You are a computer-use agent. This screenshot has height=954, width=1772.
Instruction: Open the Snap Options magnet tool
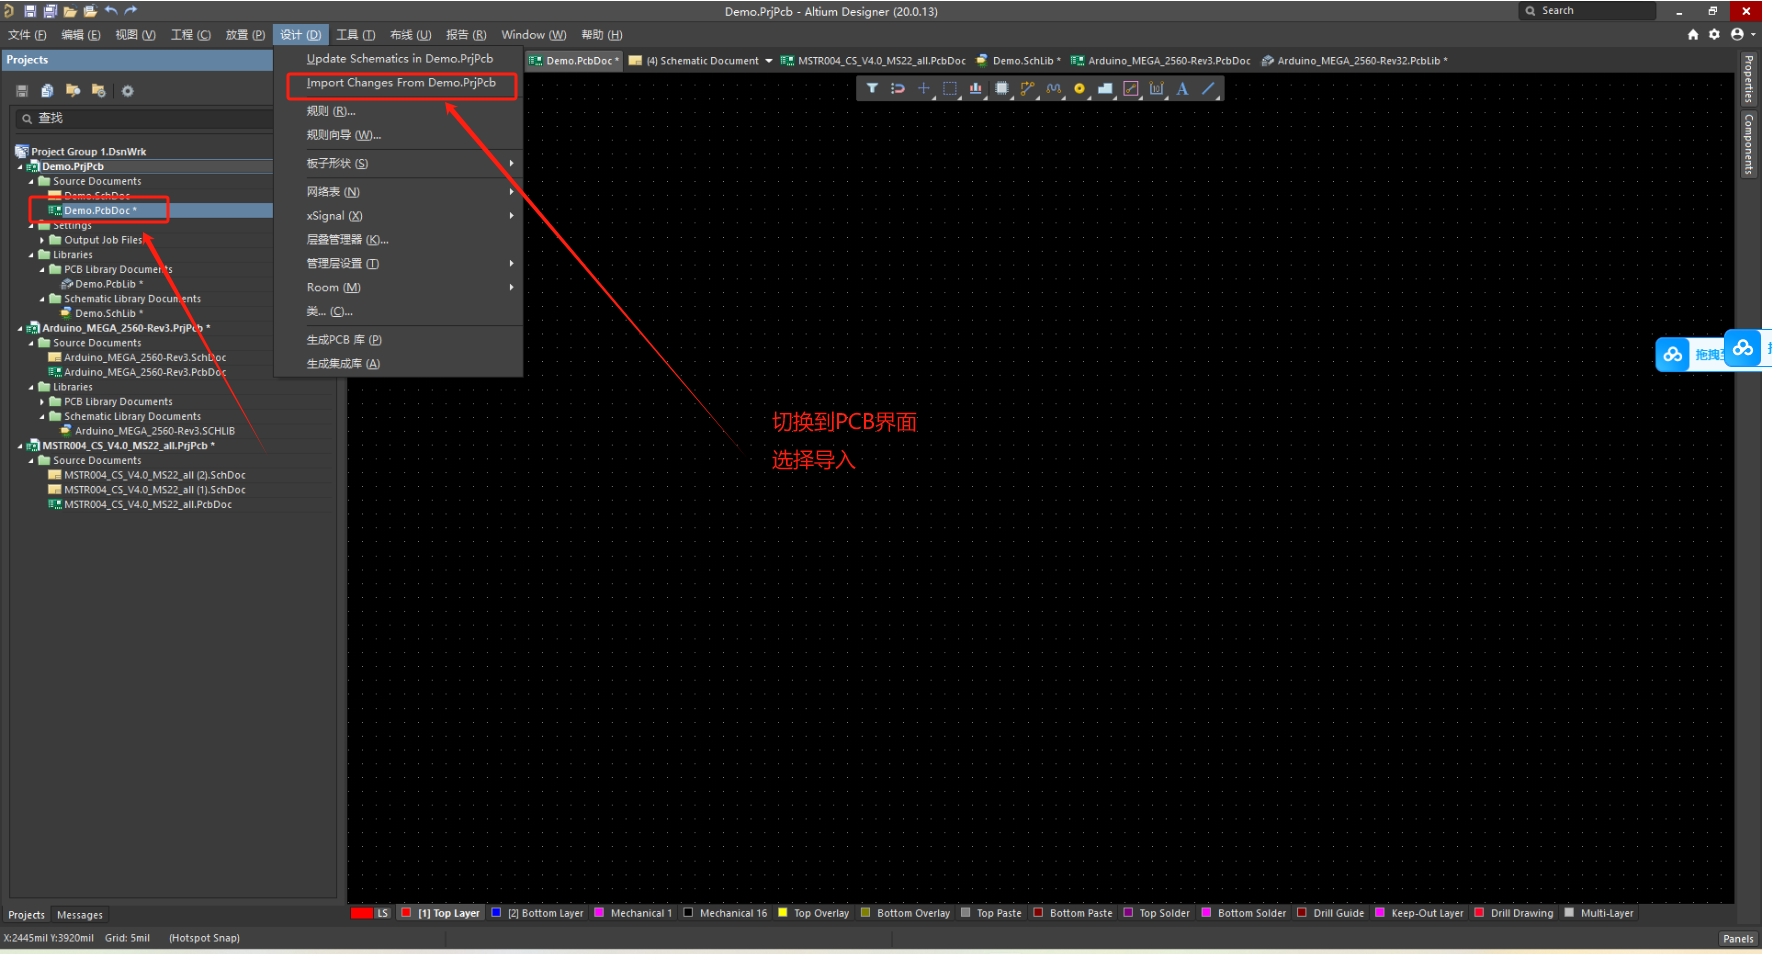898,88
